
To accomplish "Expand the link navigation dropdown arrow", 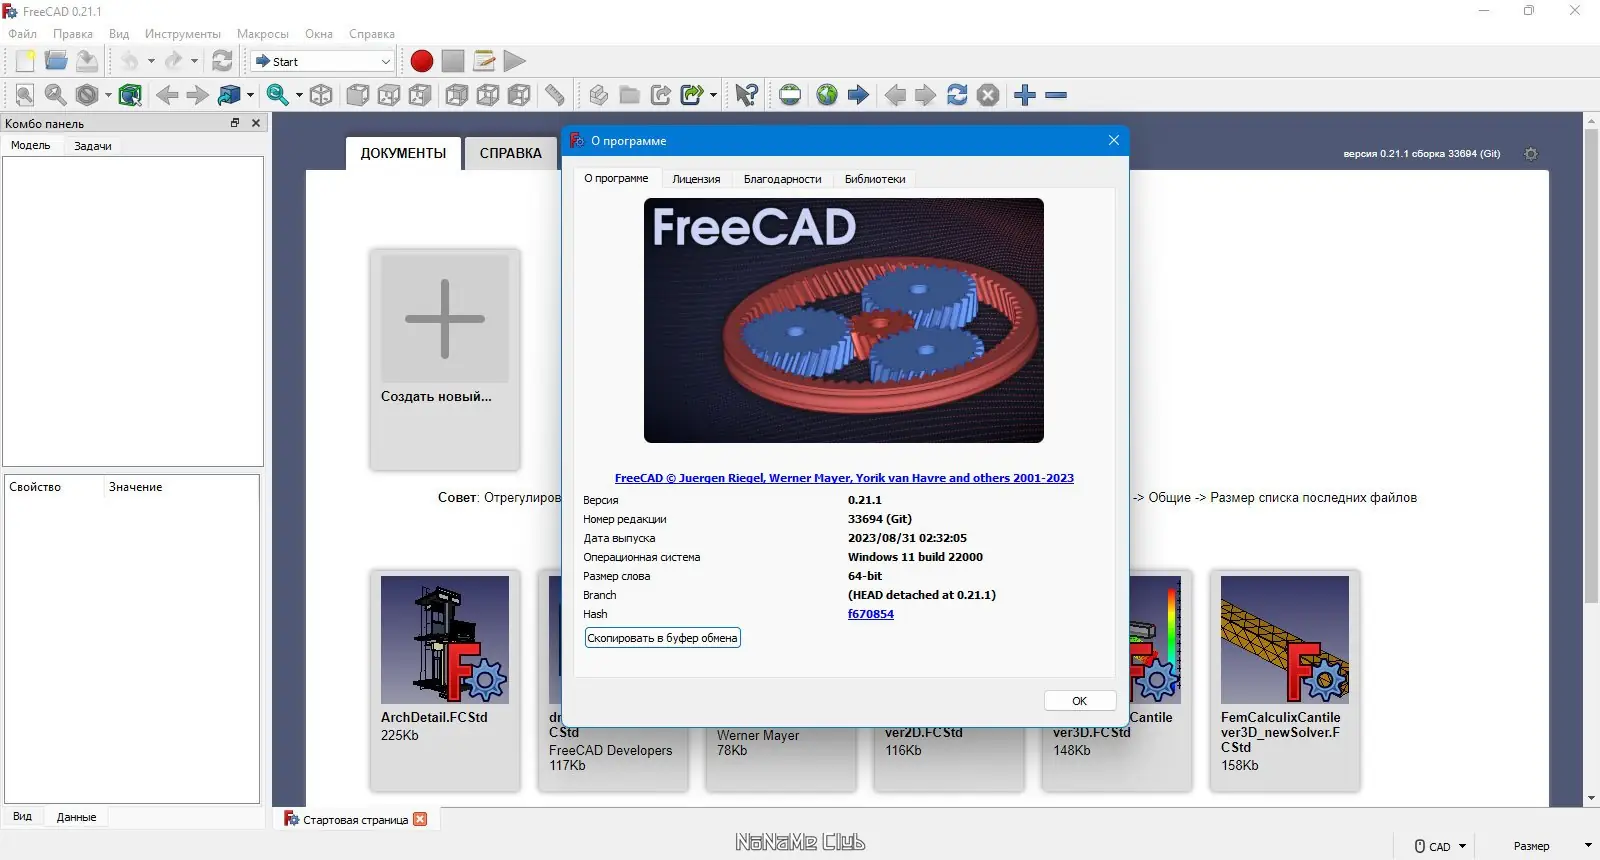I will pyautogui.click(x=250, y=95).
